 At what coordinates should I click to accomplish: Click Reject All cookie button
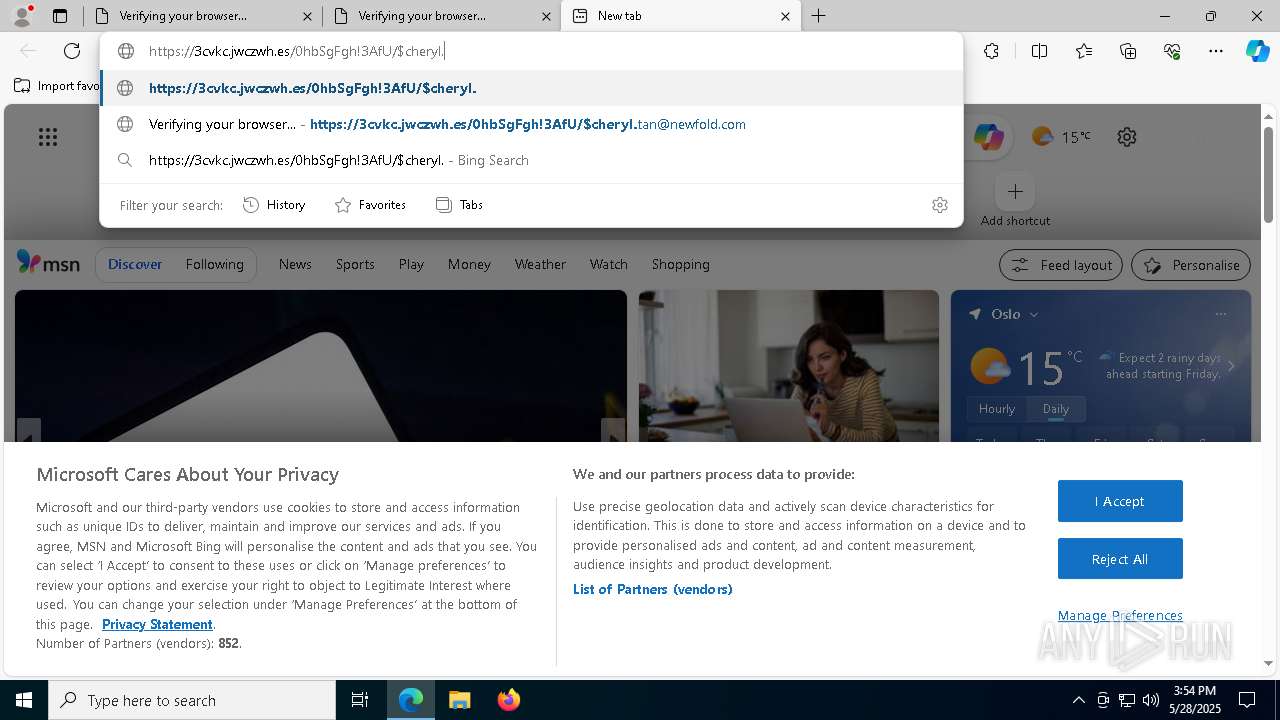click(1120, 559)
